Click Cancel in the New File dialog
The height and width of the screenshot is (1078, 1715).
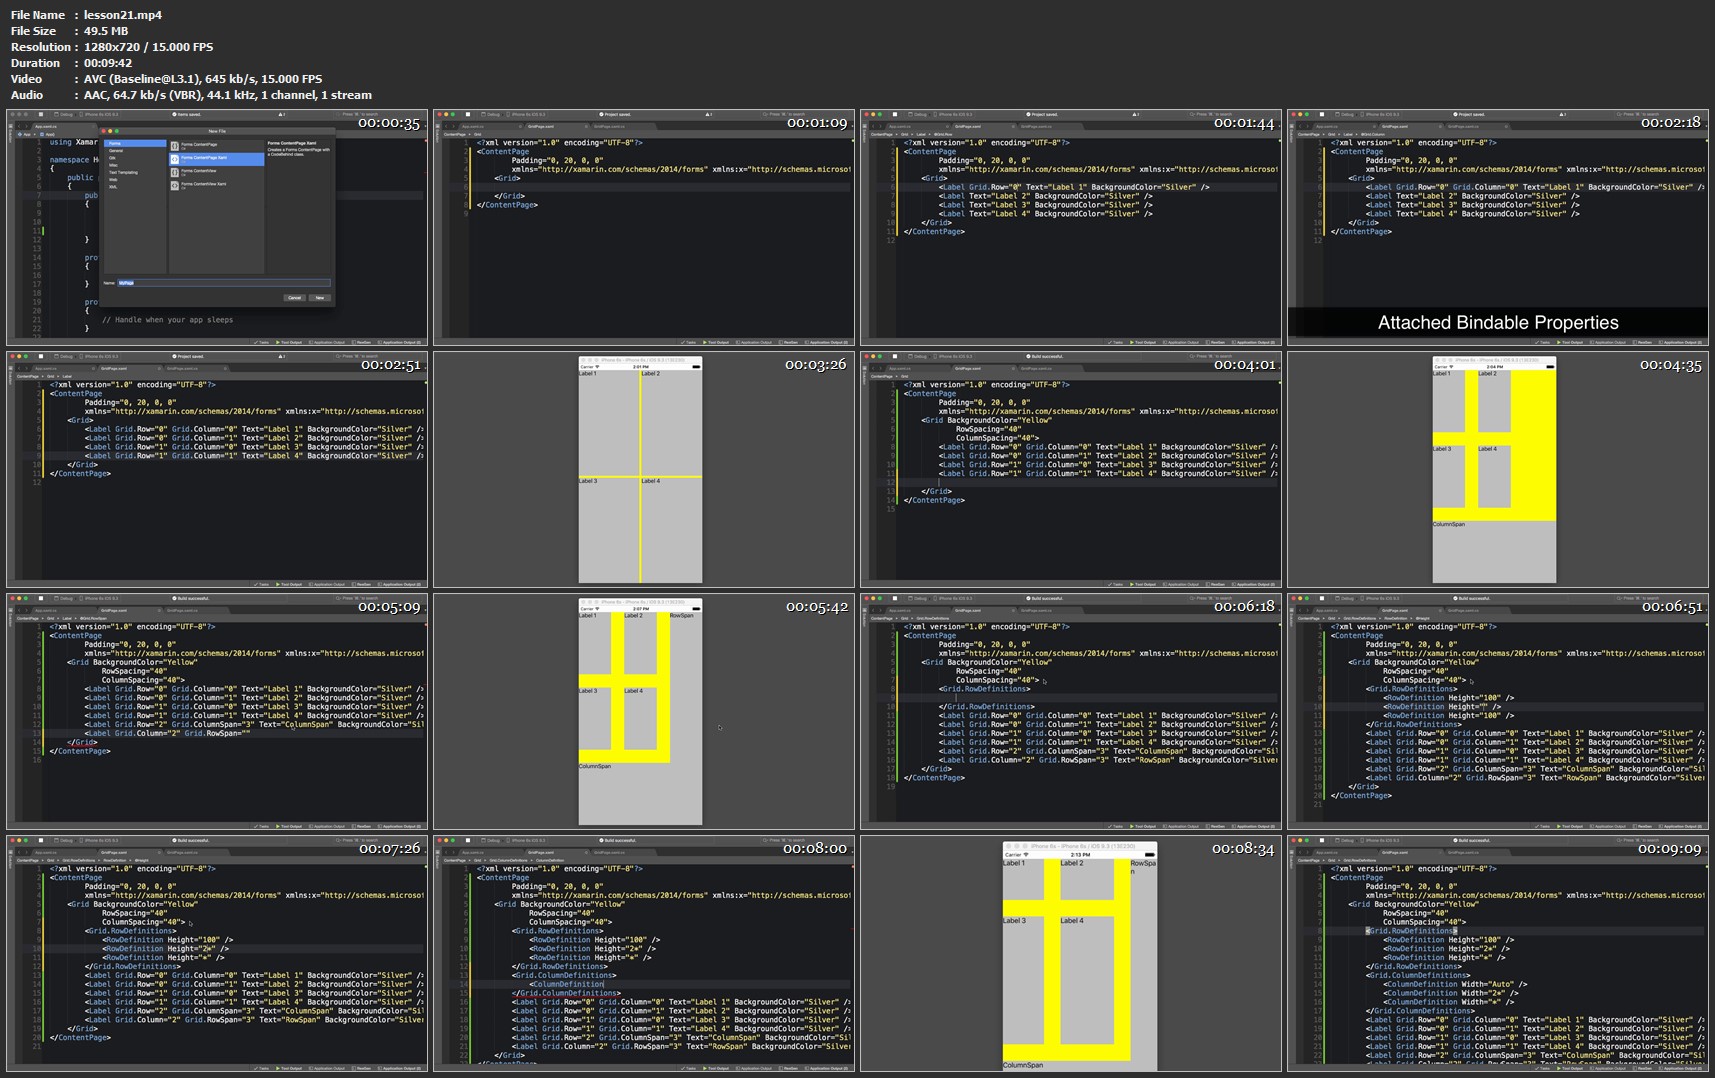[294, 298]
